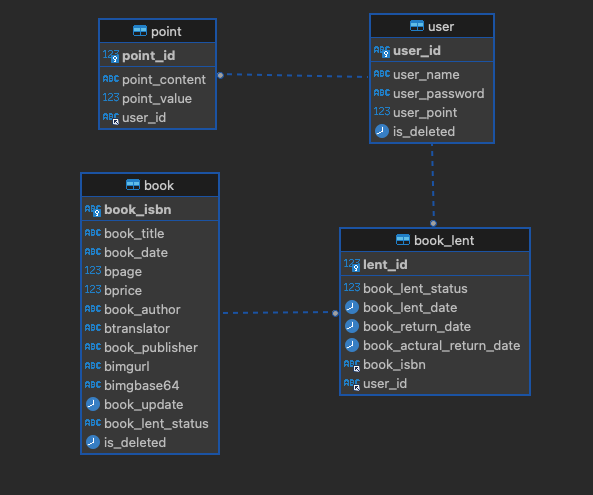Click the foreign key icon beside user_id in point table
The height and width of the screenshot is (495, 593).
pos(111,118)
